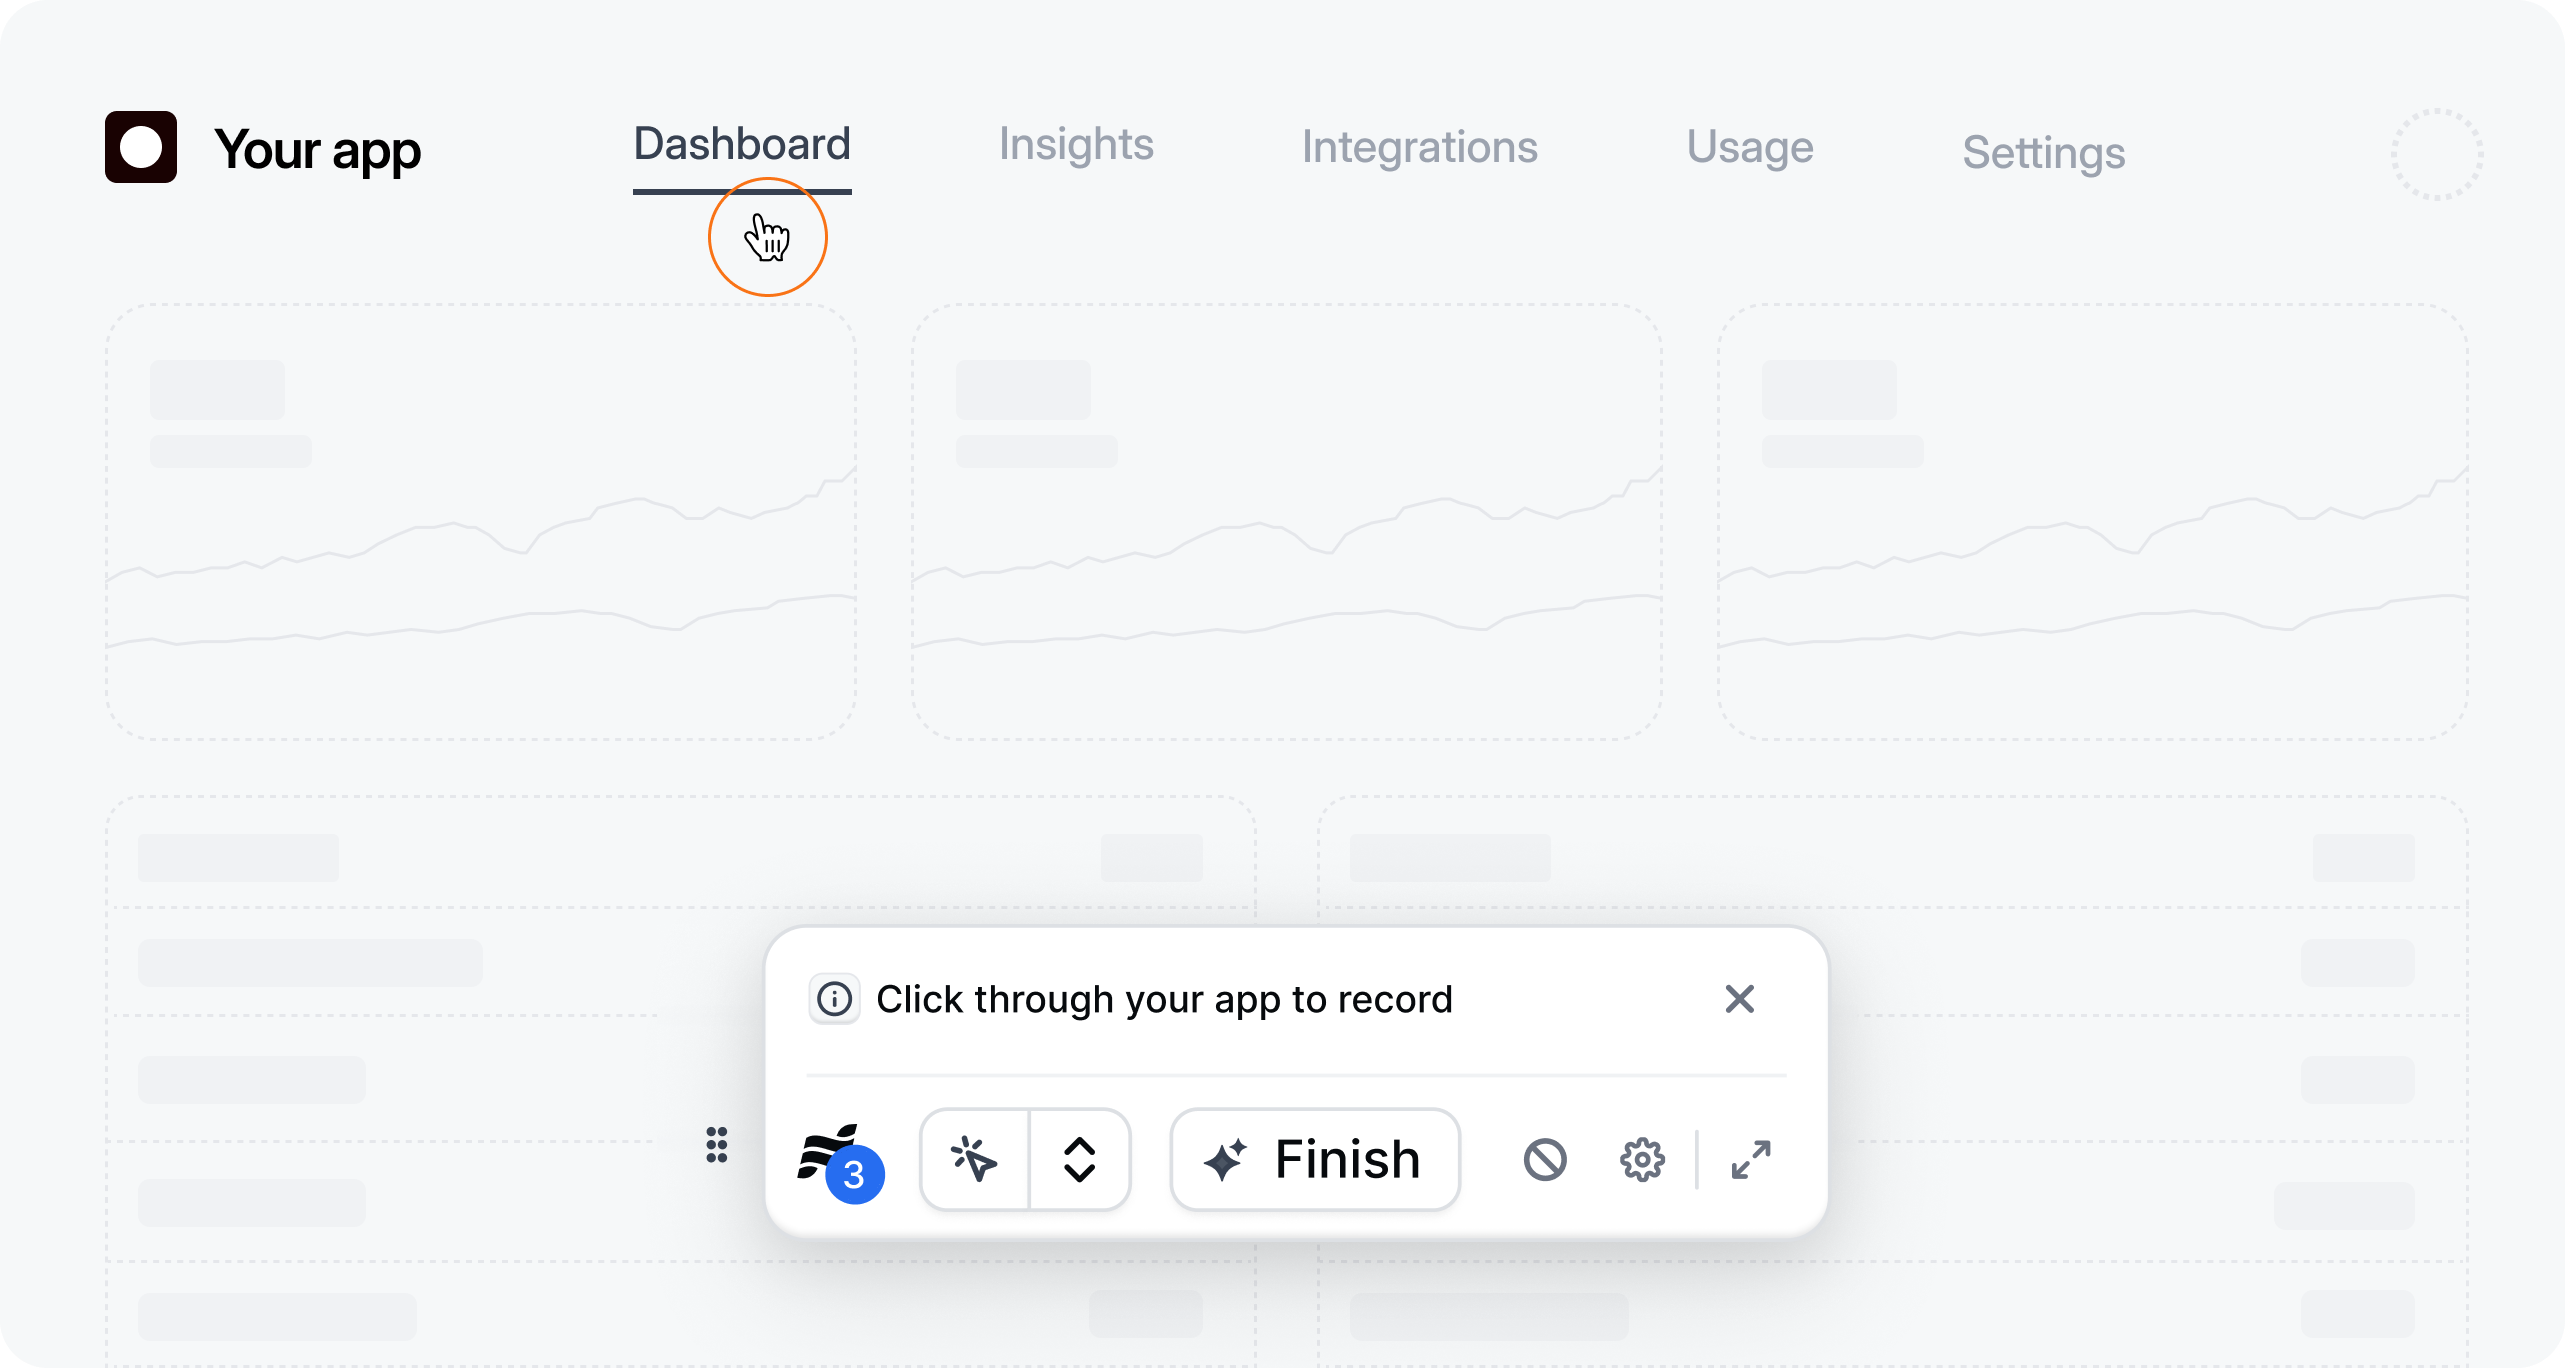The height and width of the screenshot is (1368, 2565).
Task: Expand the capture mode chevron selector
Action: (1080, 1160)
